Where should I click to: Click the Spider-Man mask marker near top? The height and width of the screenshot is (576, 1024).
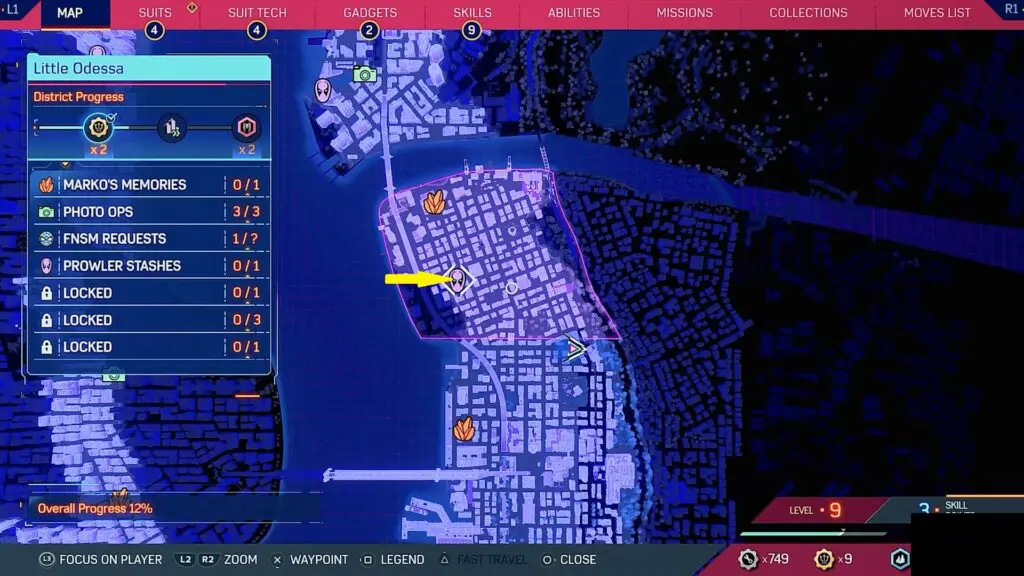(325, 91)
